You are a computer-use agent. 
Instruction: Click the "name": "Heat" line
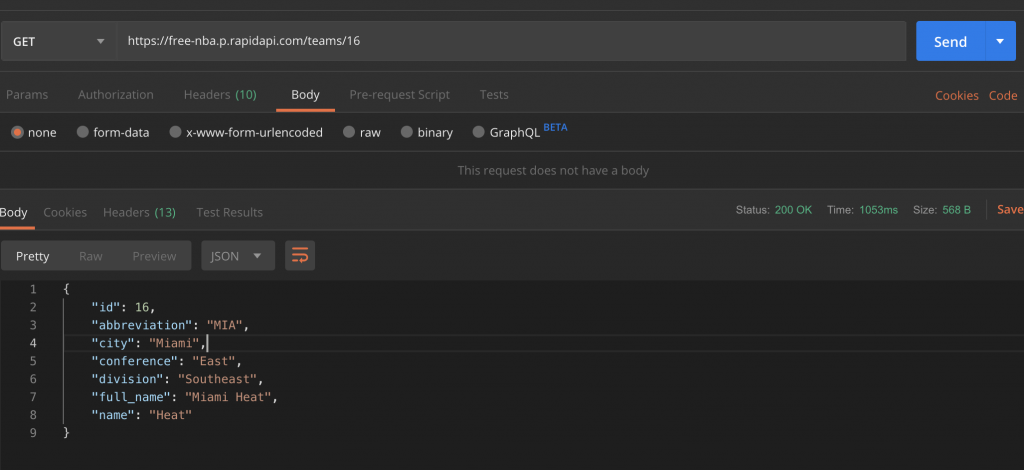pos(142,415)
